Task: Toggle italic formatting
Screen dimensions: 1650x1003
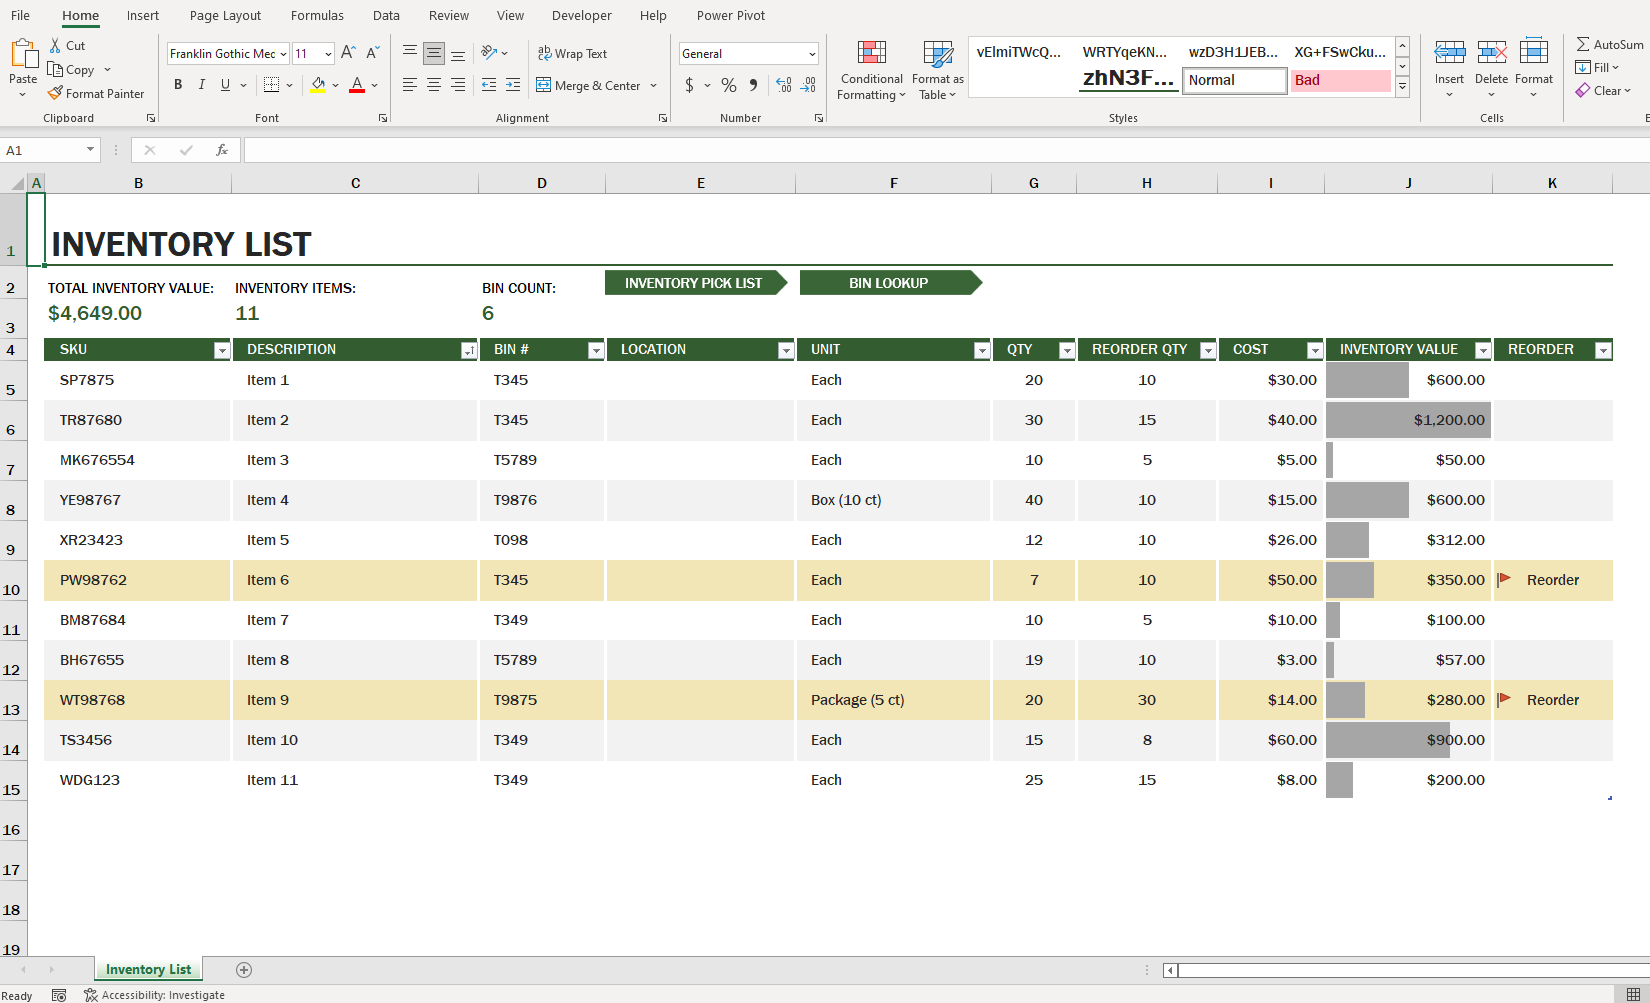Action: click(201, 85)
